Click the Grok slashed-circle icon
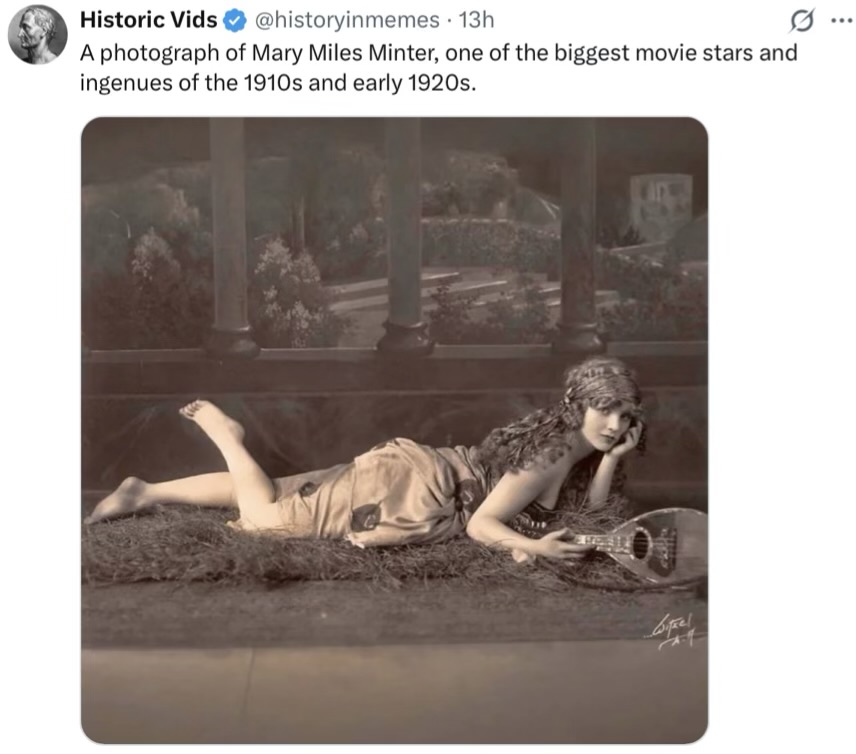 803,20
